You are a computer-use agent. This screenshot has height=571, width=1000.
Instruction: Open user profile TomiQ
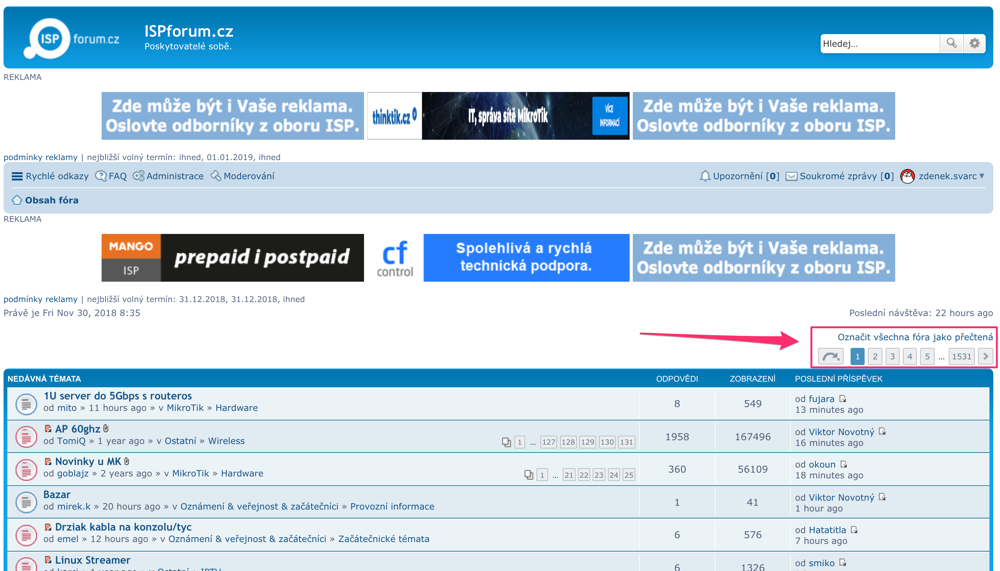(71, 441)
